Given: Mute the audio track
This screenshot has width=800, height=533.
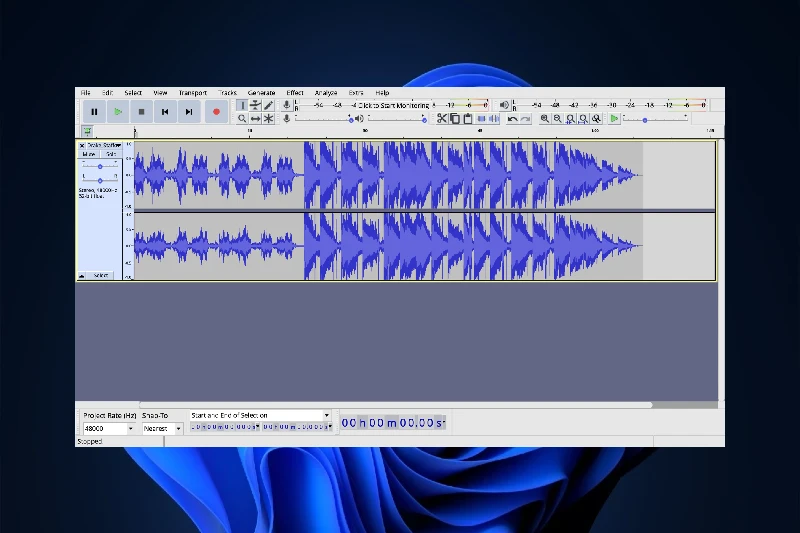Looking at the screenshot, I should [x=89, y=154].
